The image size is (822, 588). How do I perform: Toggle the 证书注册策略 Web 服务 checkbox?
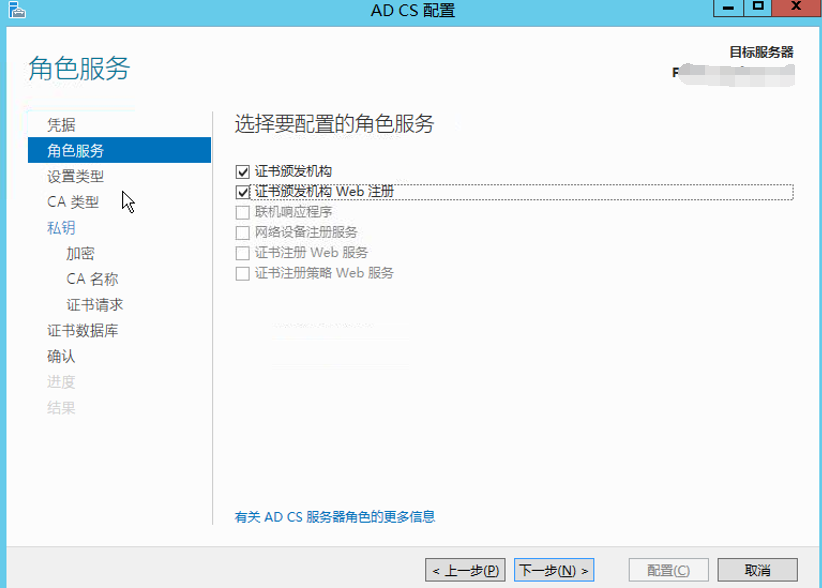(242, 274)
